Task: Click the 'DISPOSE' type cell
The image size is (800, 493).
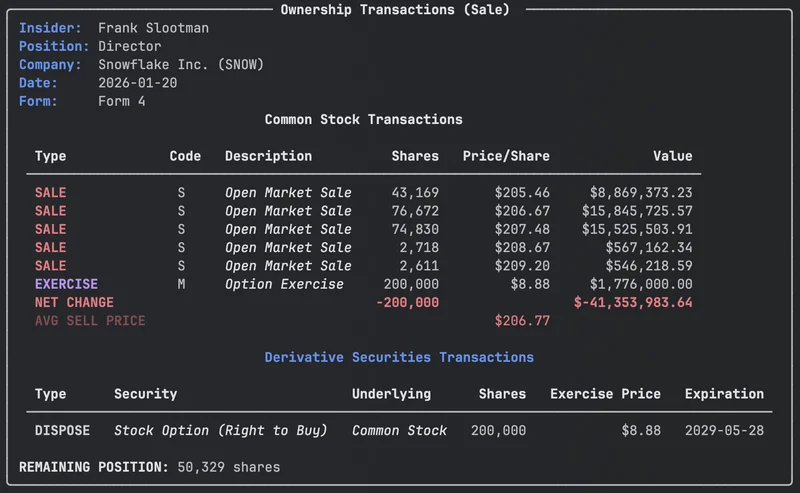Action: pyautogui.click(x=62, y=431)
